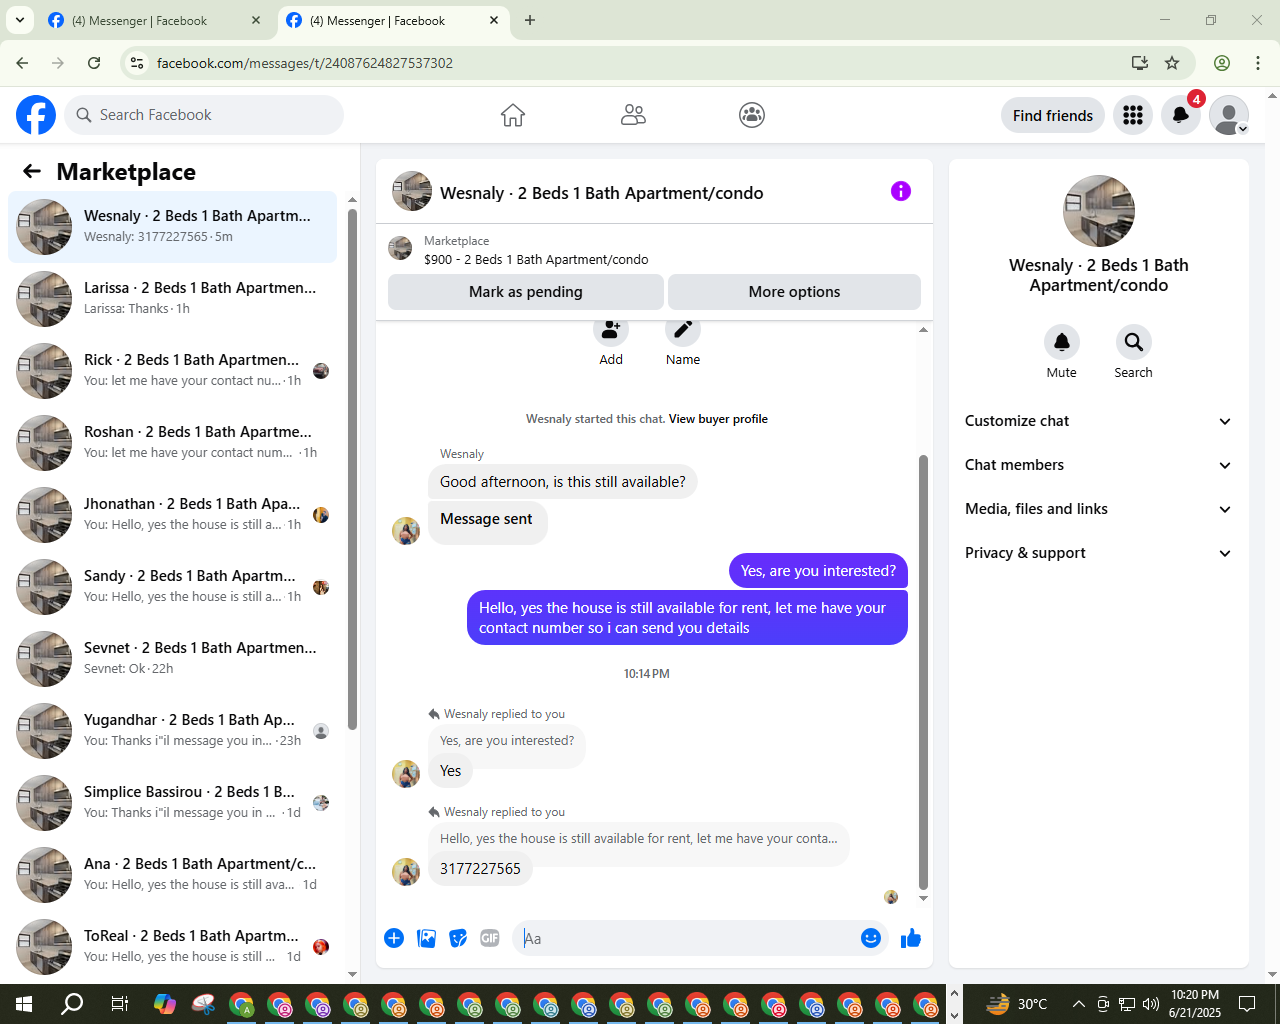Click Mark as pending button
The width and height of the screenshot is (1280, 1024).
[526, 292]
